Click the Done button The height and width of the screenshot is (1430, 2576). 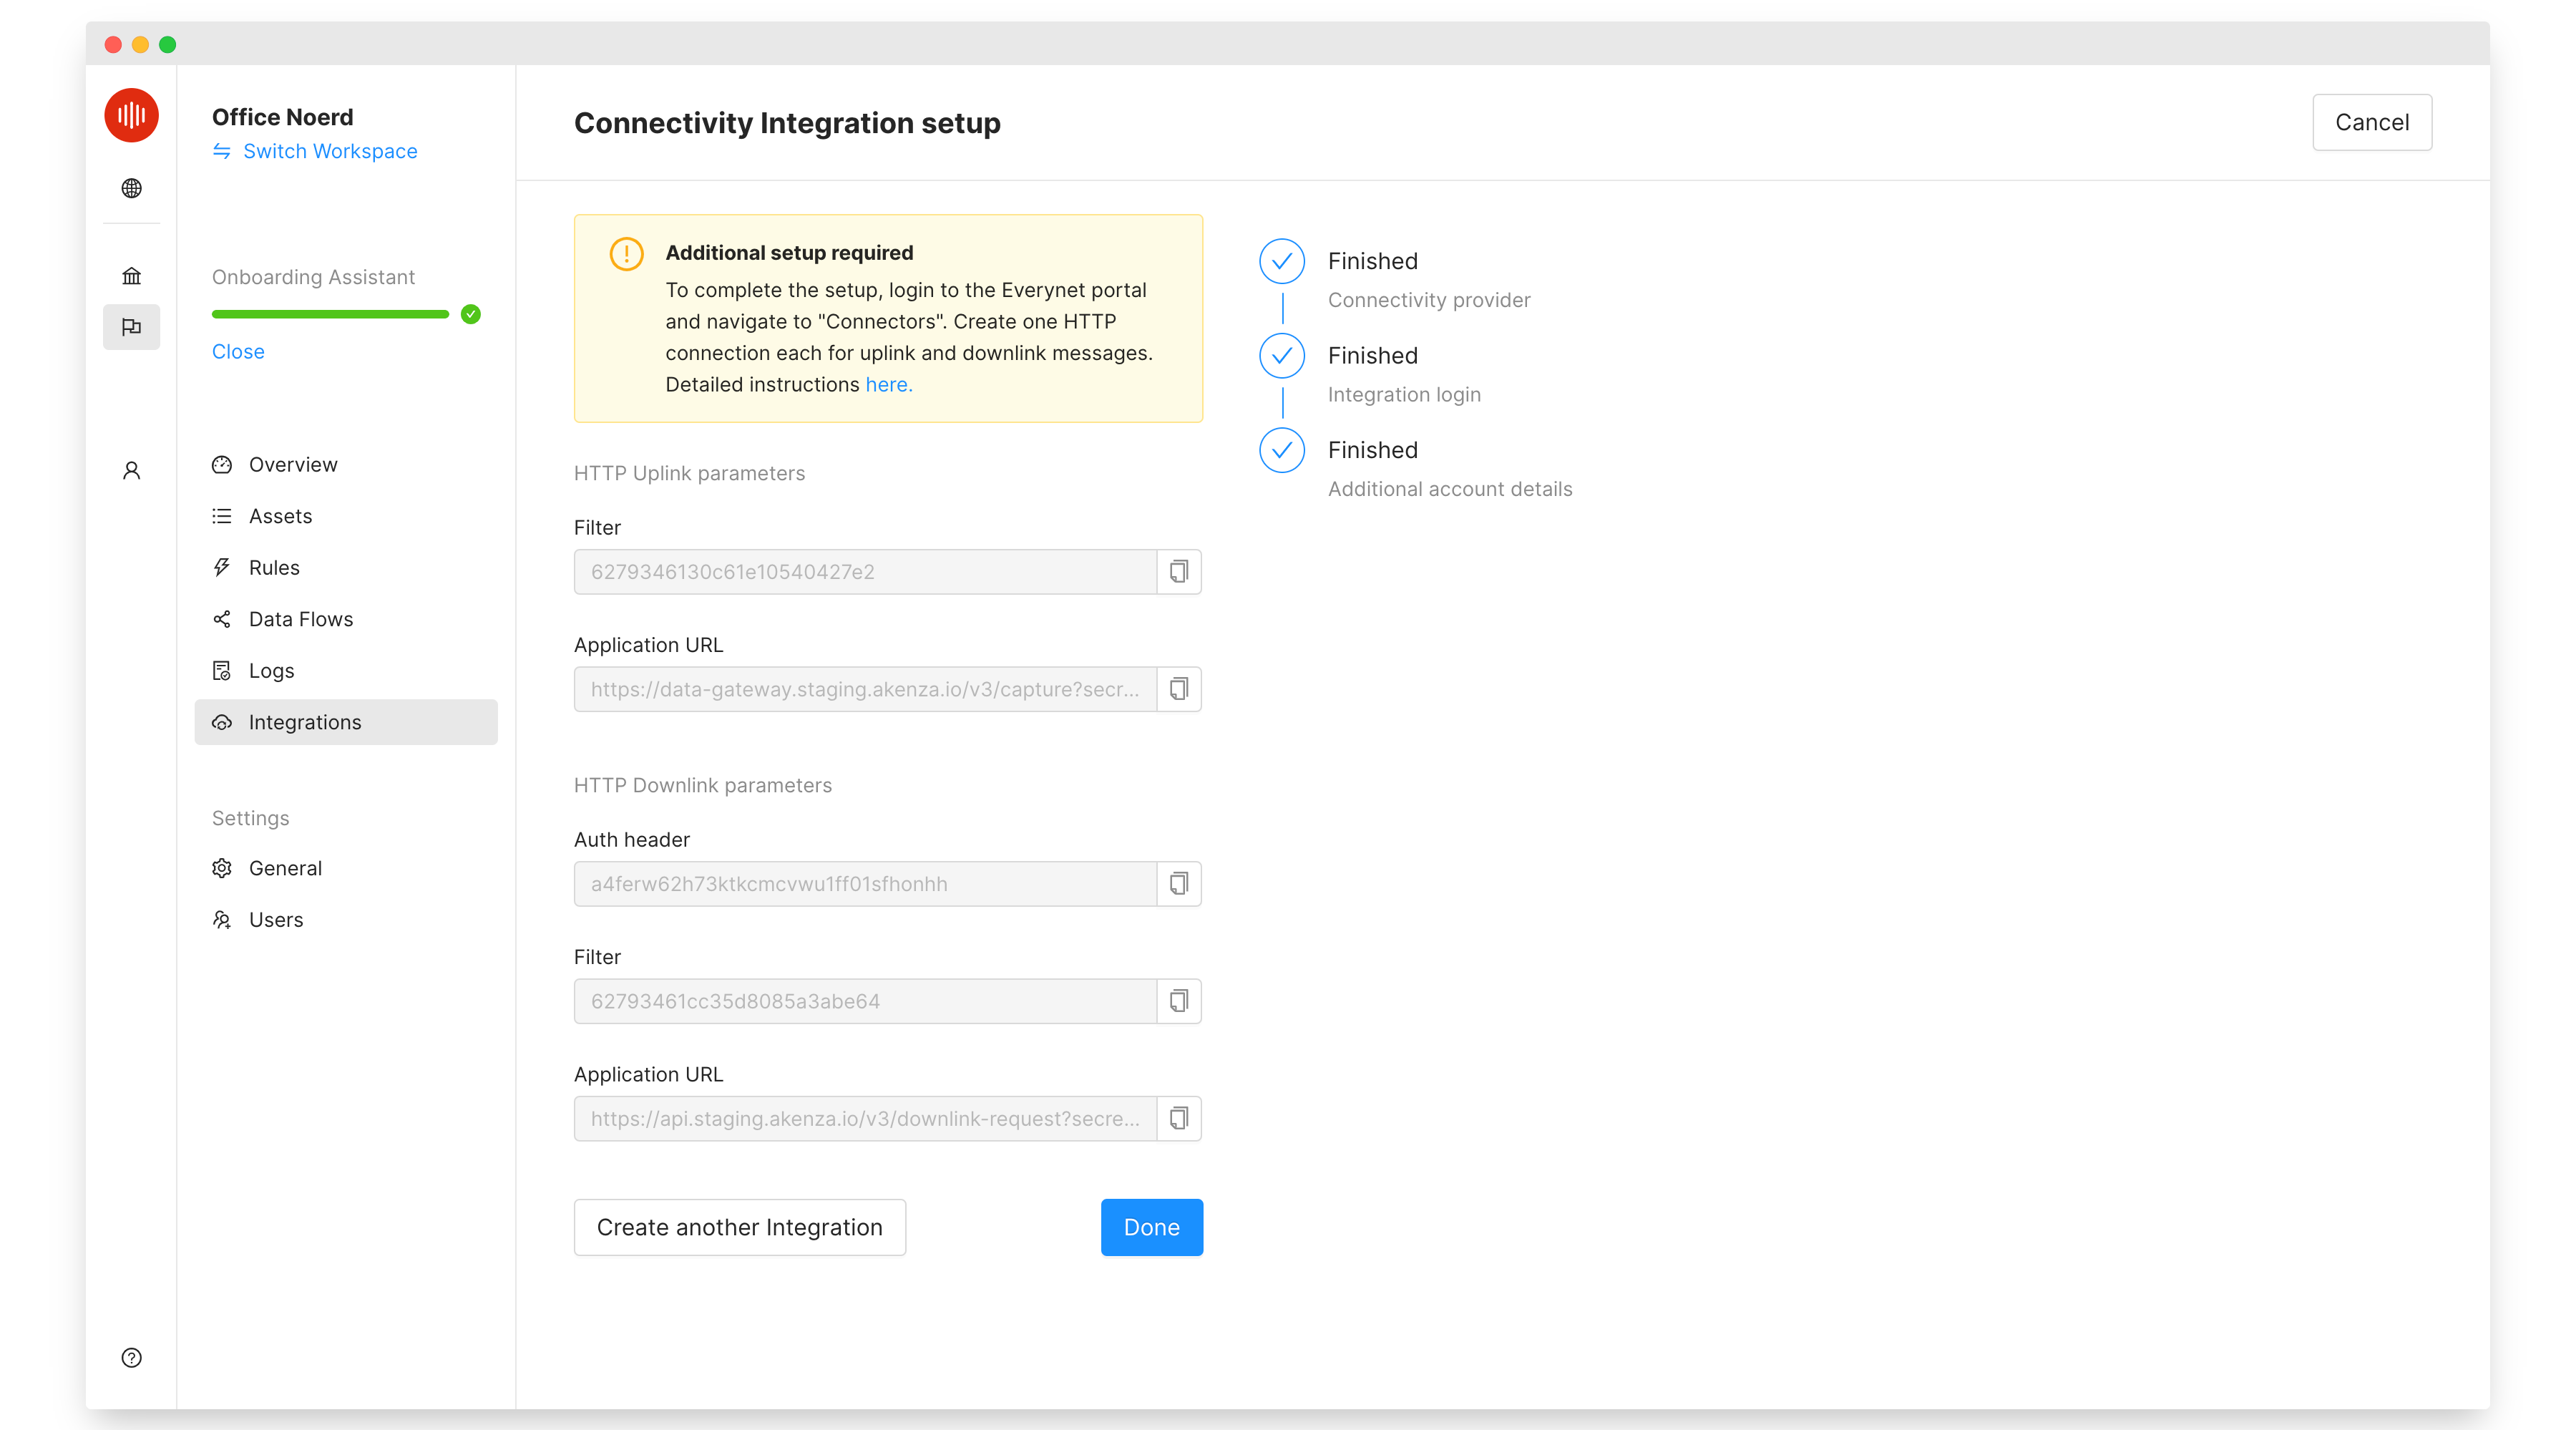(x=1152, y=1227)
